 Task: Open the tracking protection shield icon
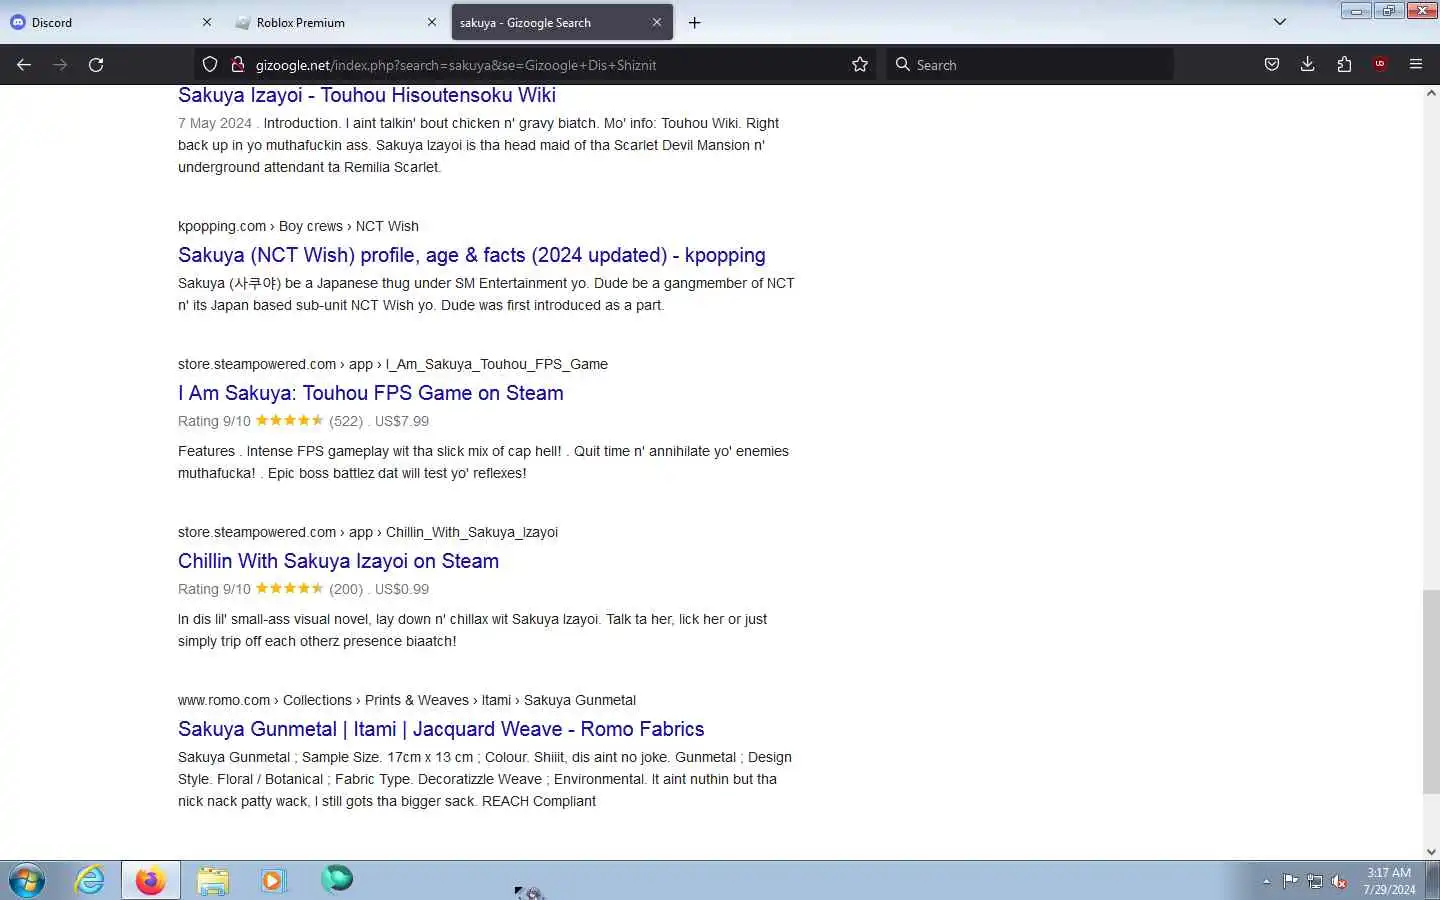[x=210, y=65]
